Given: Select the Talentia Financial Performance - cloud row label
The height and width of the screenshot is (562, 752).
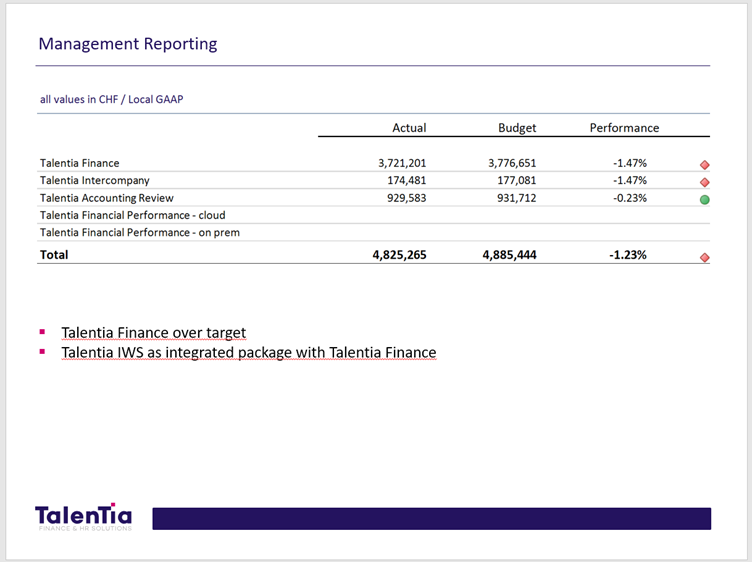Looking at the screenshot, I should (133, 215).
